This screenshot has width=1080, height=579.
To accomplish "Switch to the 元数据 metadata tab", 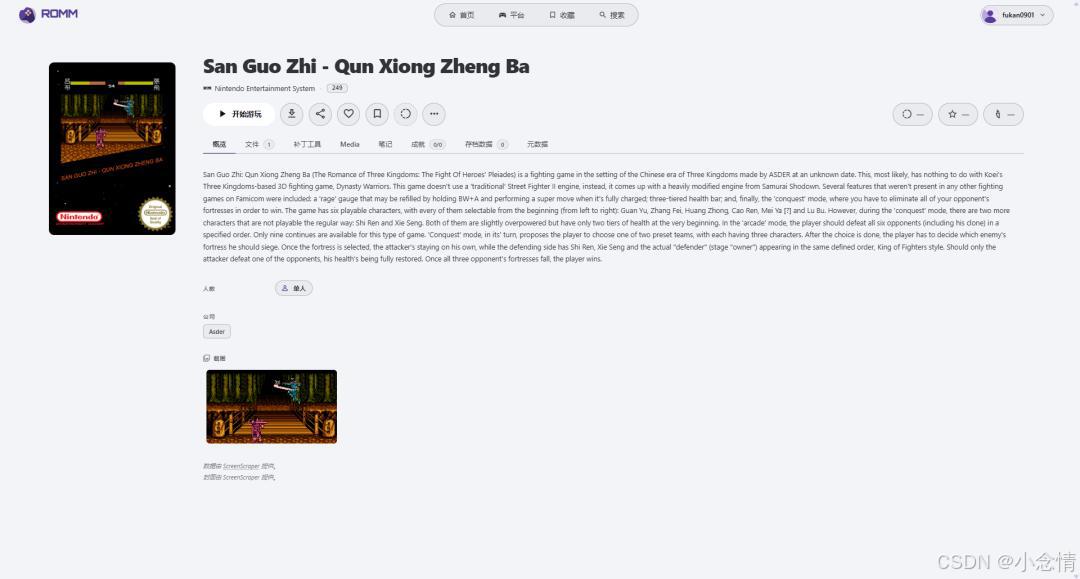I will click(x=537, y=145).
